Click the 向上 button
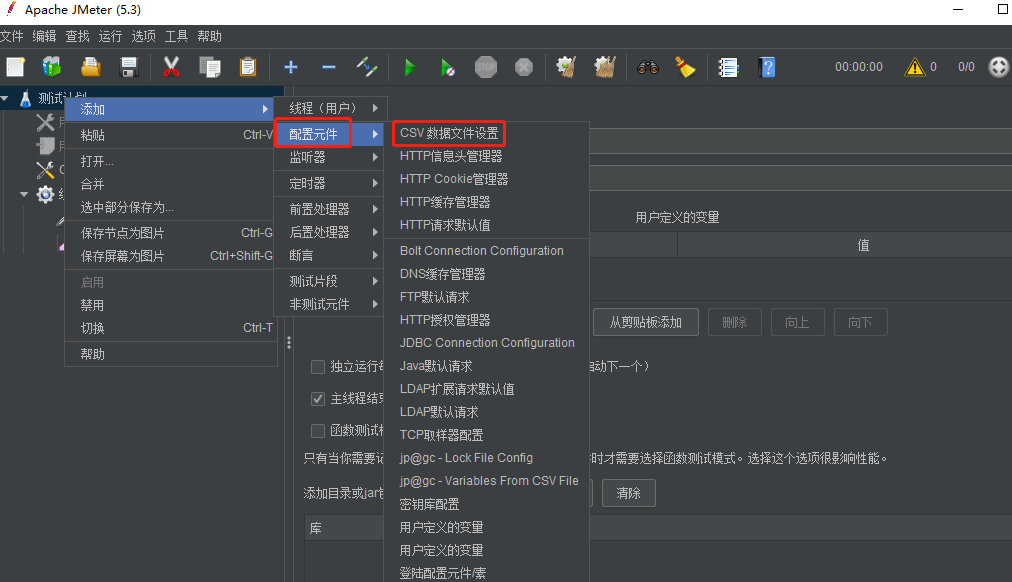 (797, 322)
